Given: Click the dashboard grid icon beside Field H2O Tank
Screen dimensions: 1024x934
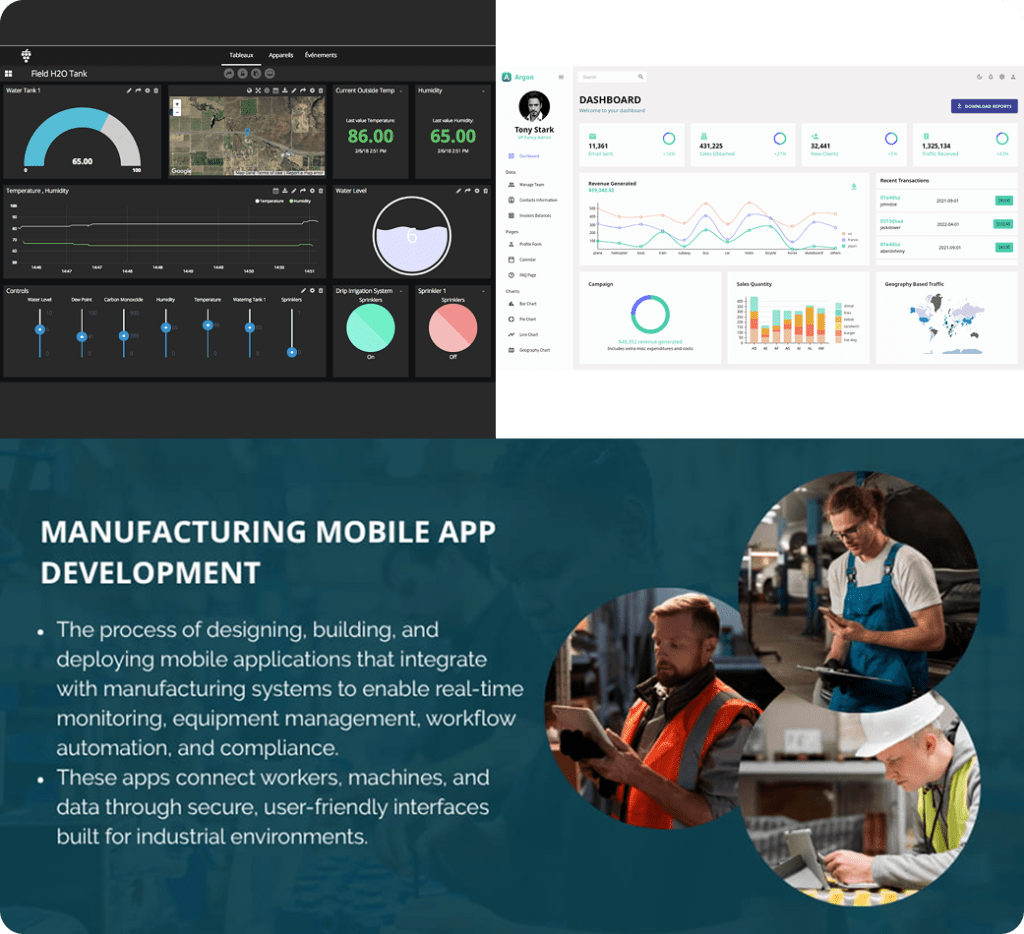Looking at the screenshot, I should [x=9, y=74].
